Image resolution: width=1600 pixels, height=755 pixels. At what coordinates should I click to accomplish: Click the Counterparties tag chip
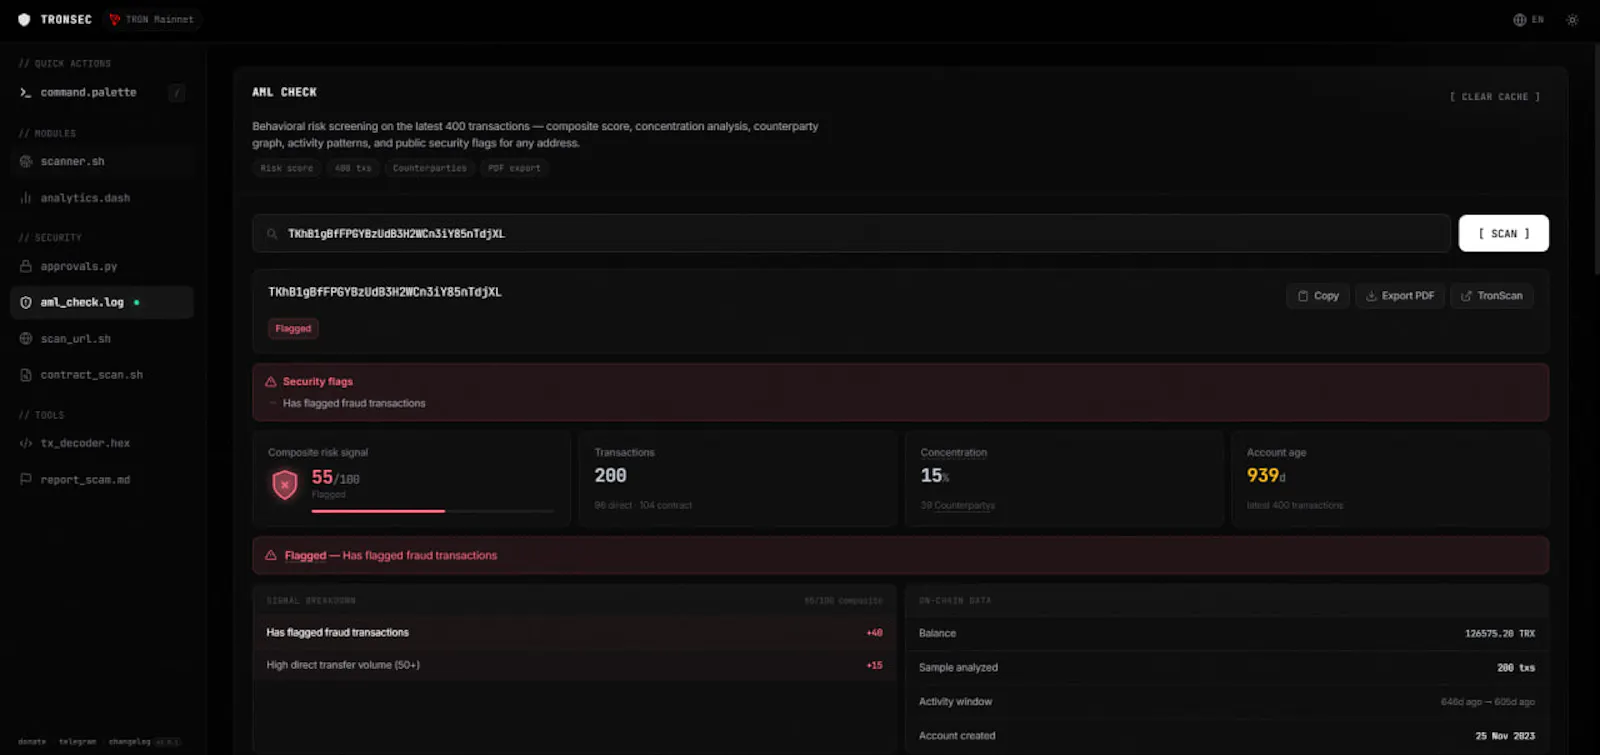(429, 168)
